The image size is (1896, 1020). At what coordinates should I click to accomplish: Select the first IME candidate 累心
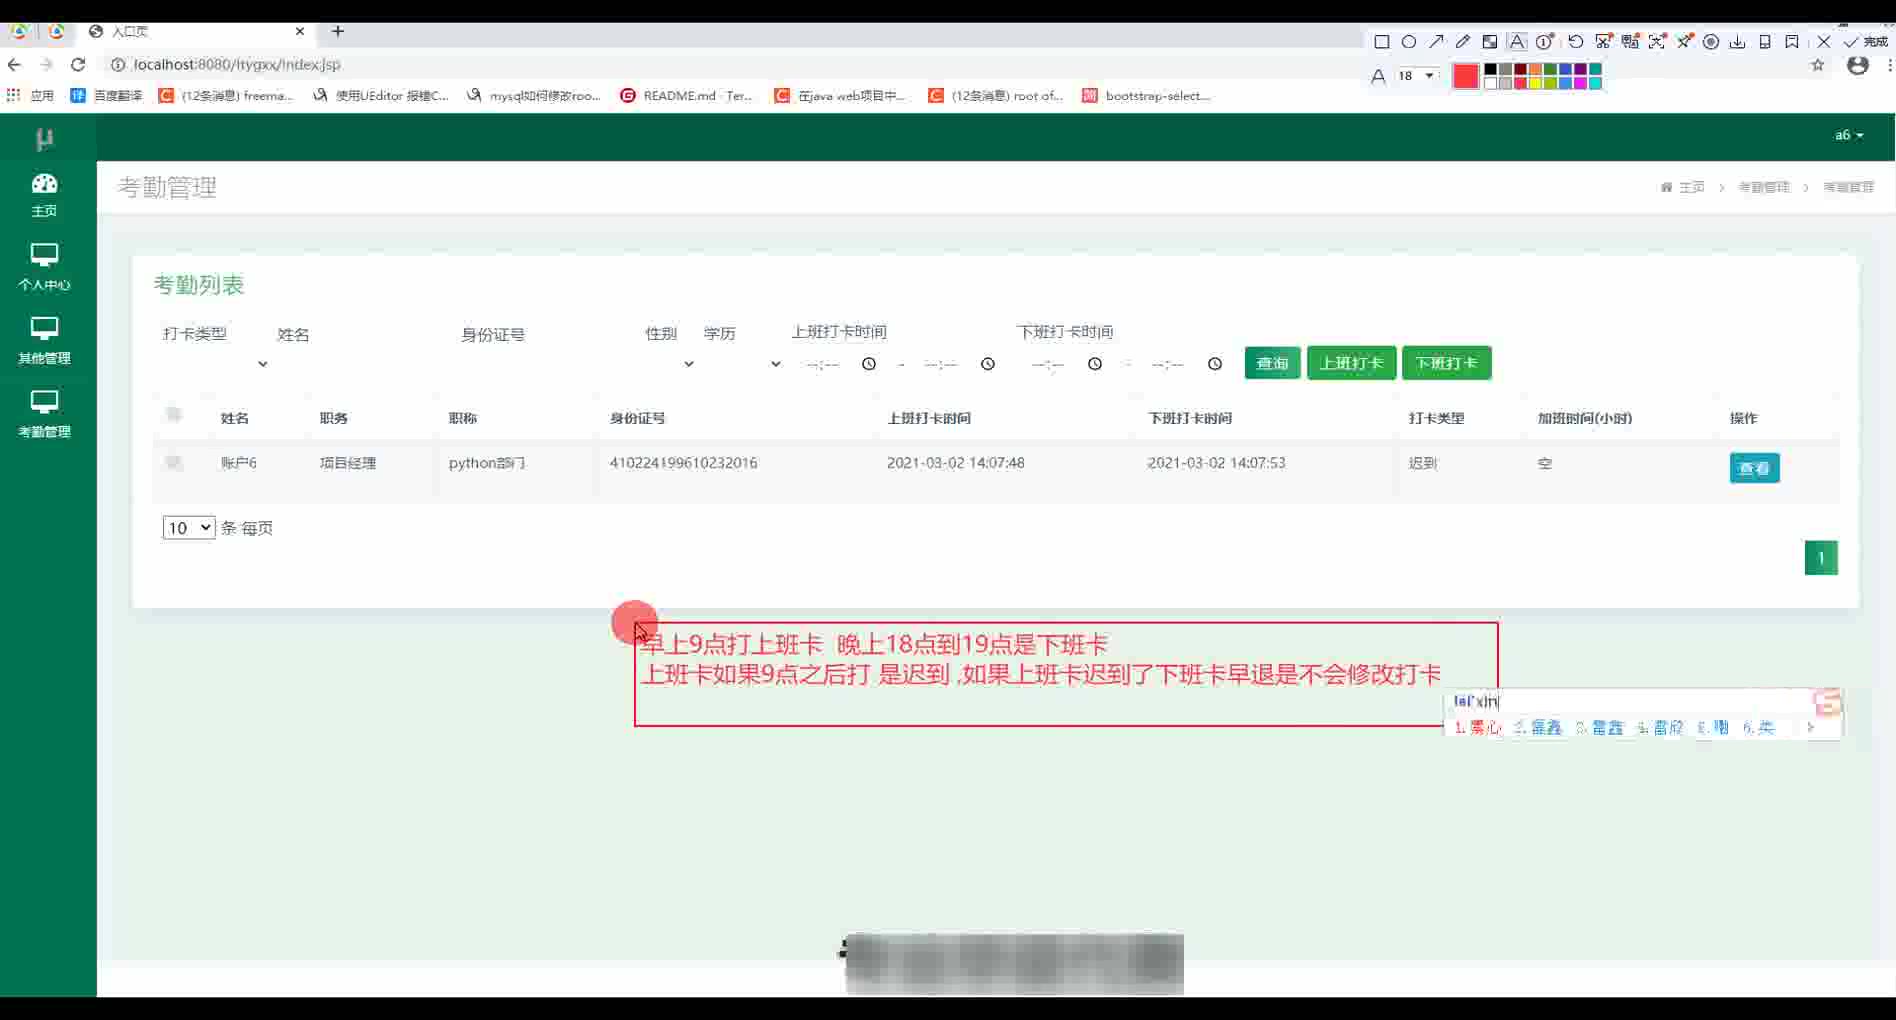pos(1478,727)
